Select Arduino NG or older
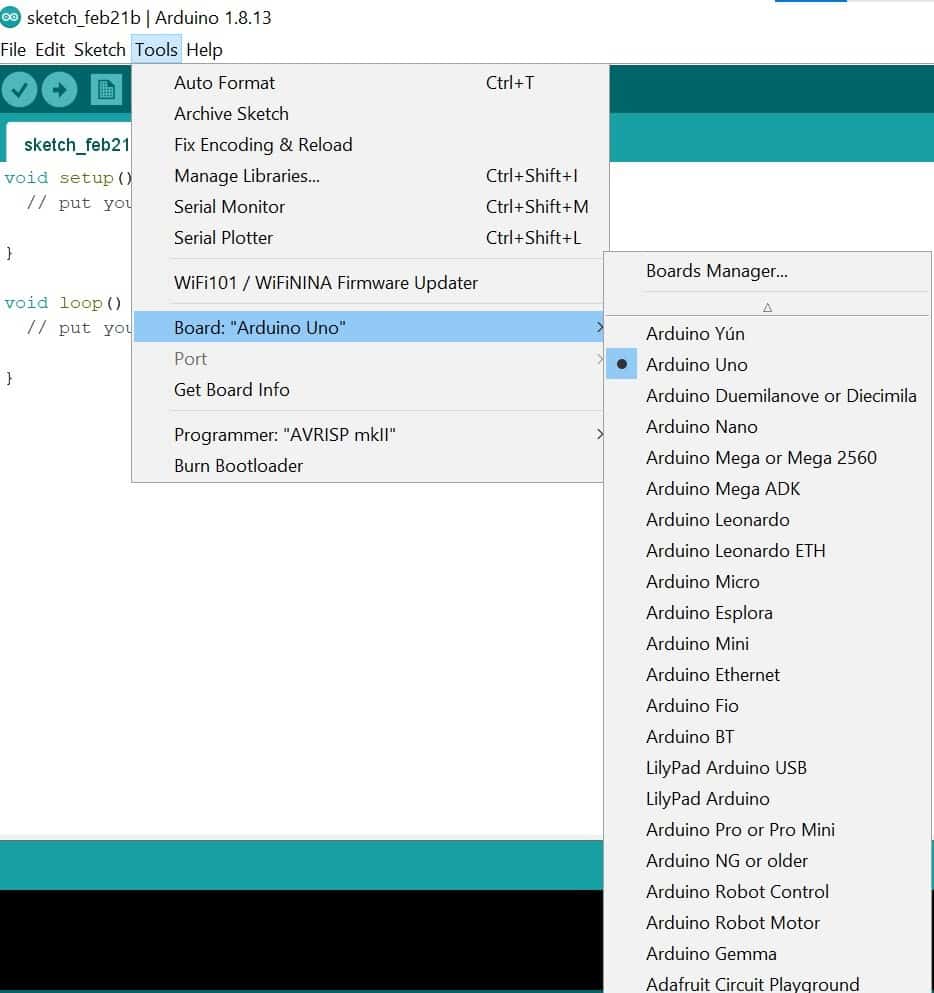 (767, 861)
